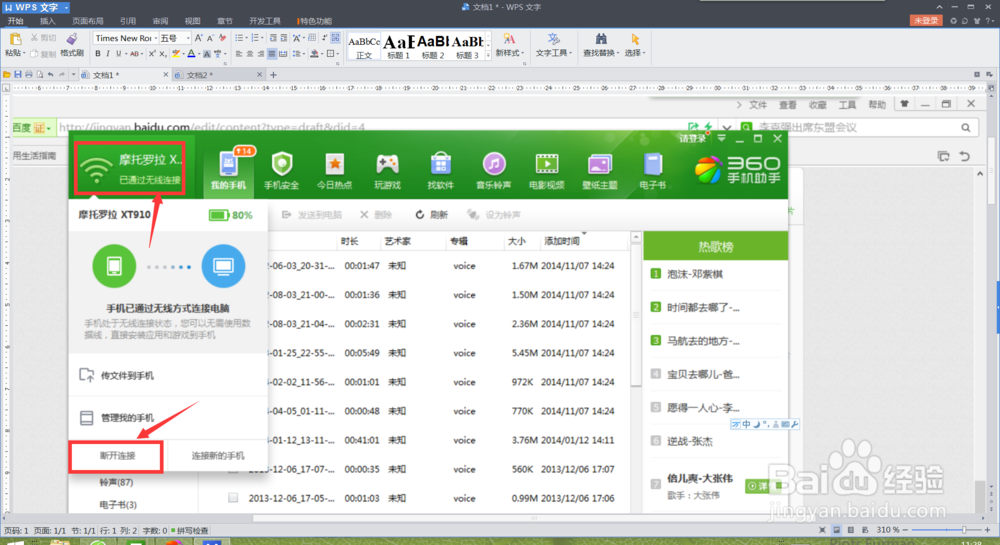Open 360 assistant main menu dropdown

click(721, 138)
